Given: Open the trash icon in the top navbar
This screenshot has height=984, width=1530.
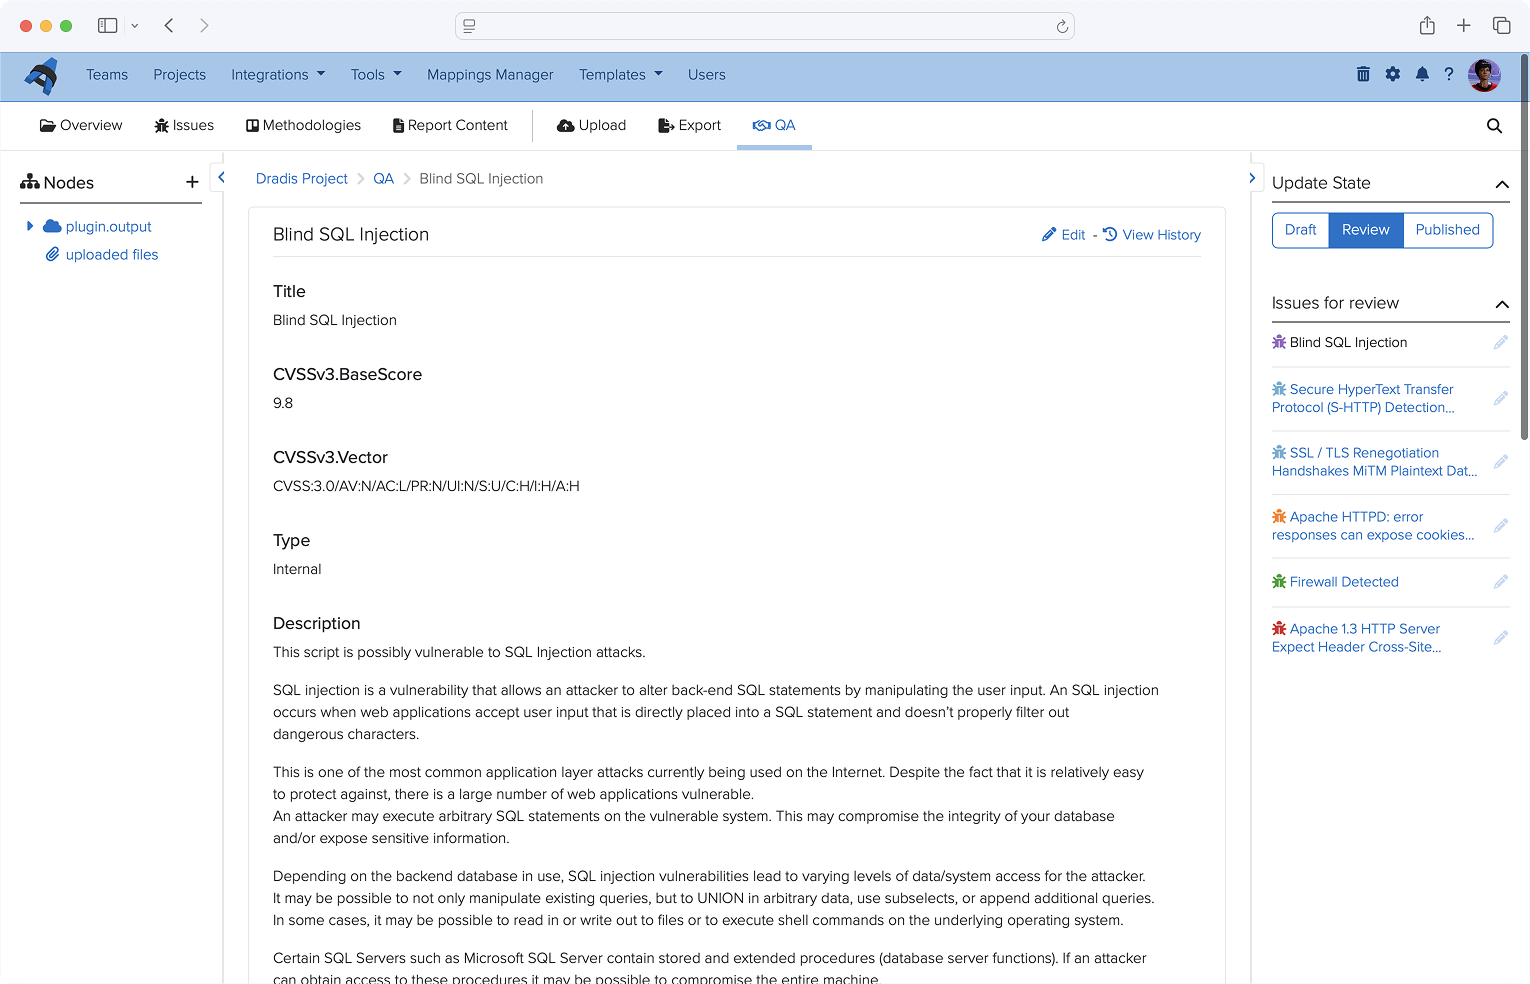Looking at the screenshot, I should point(1363,74).
